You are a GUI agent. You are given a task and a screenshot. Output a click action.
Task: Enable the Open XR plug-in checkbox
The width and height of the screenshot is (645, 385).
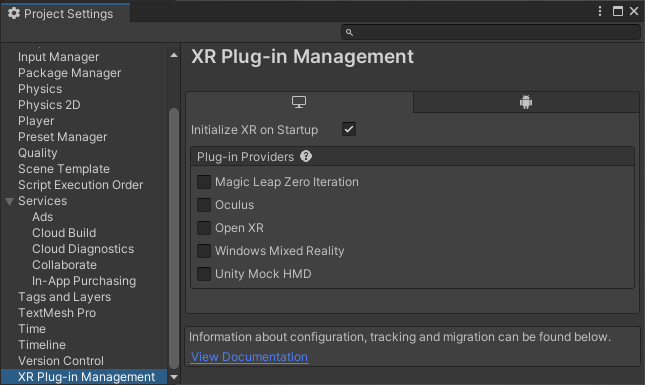click(204, 228)
